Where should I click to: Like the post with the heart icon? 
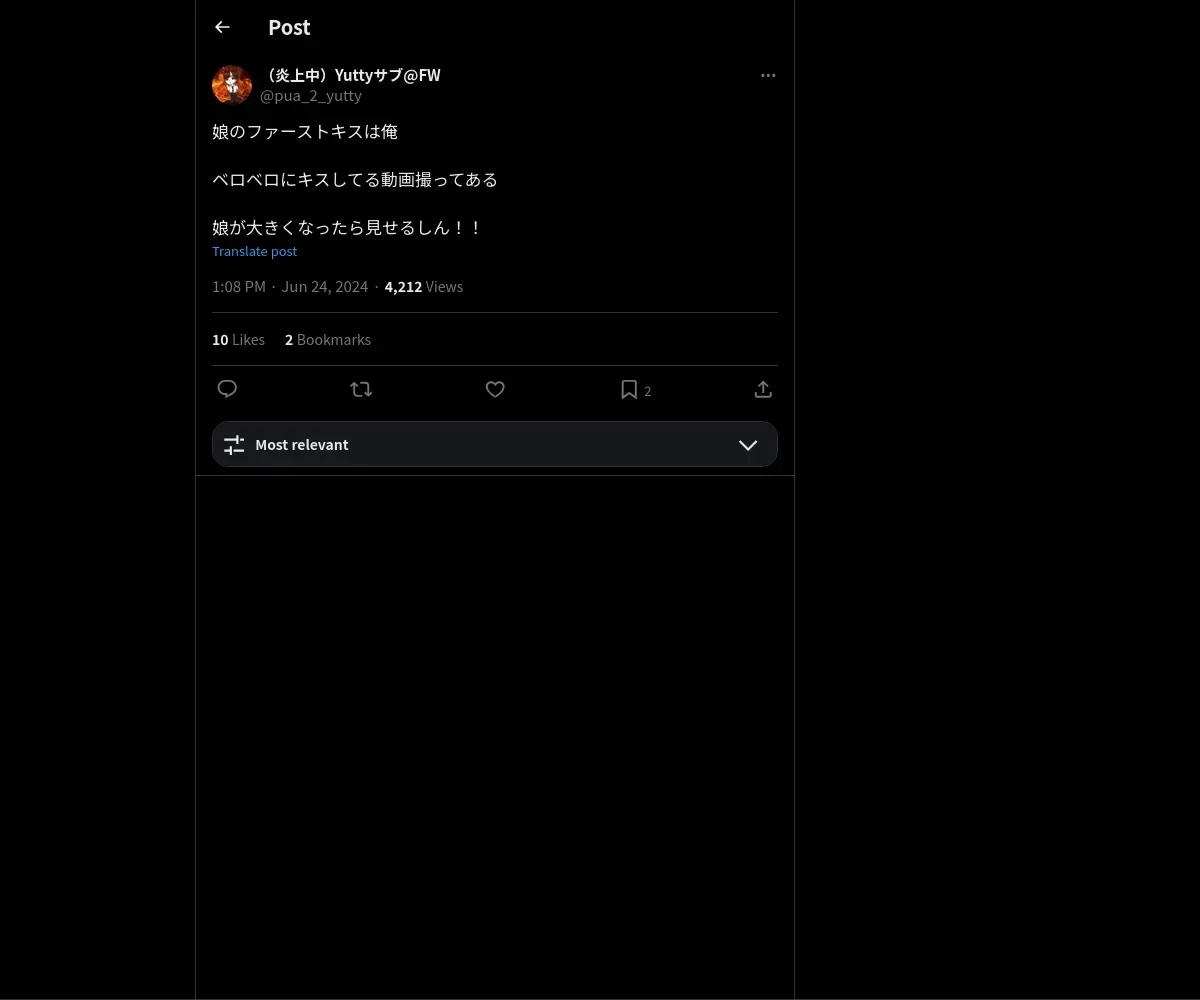[495, 389]
